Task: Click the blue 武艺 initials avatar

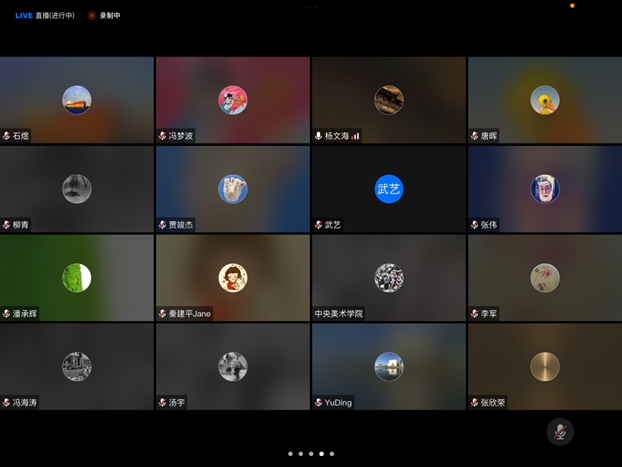Action: pos(389,189)
